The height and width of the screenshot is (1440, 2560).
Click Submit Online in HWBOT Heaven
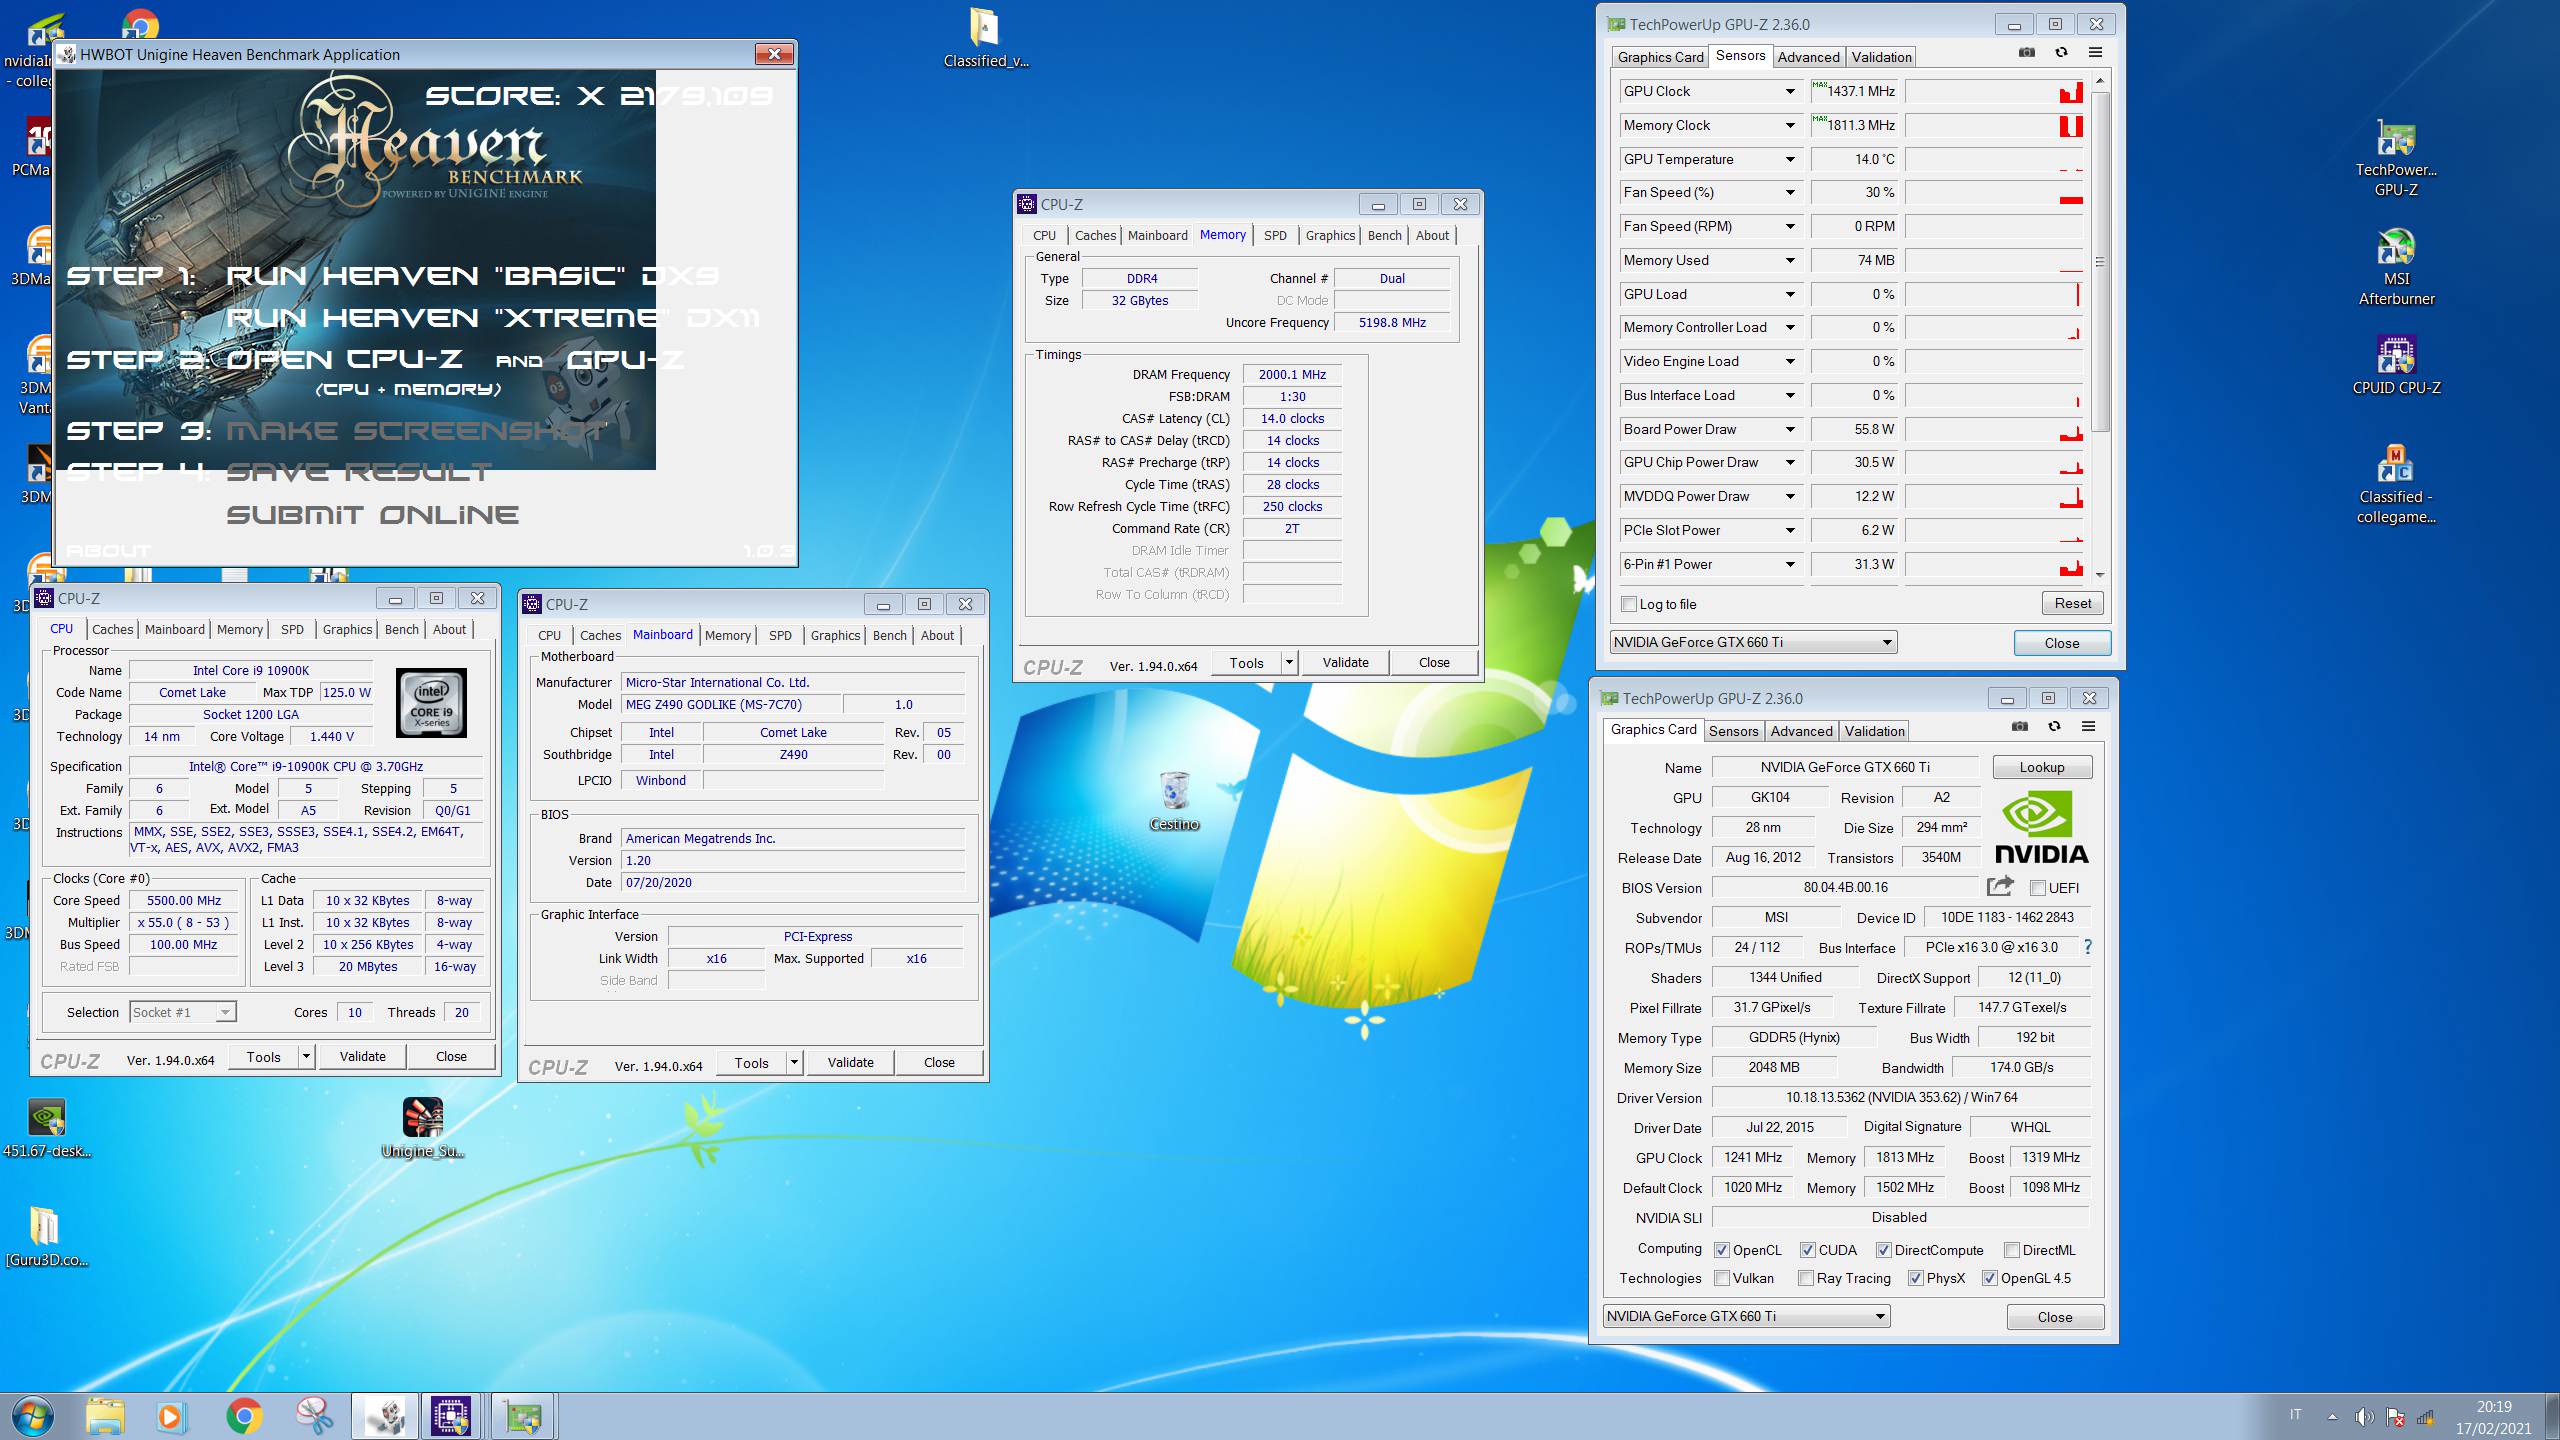coord(372,515)
